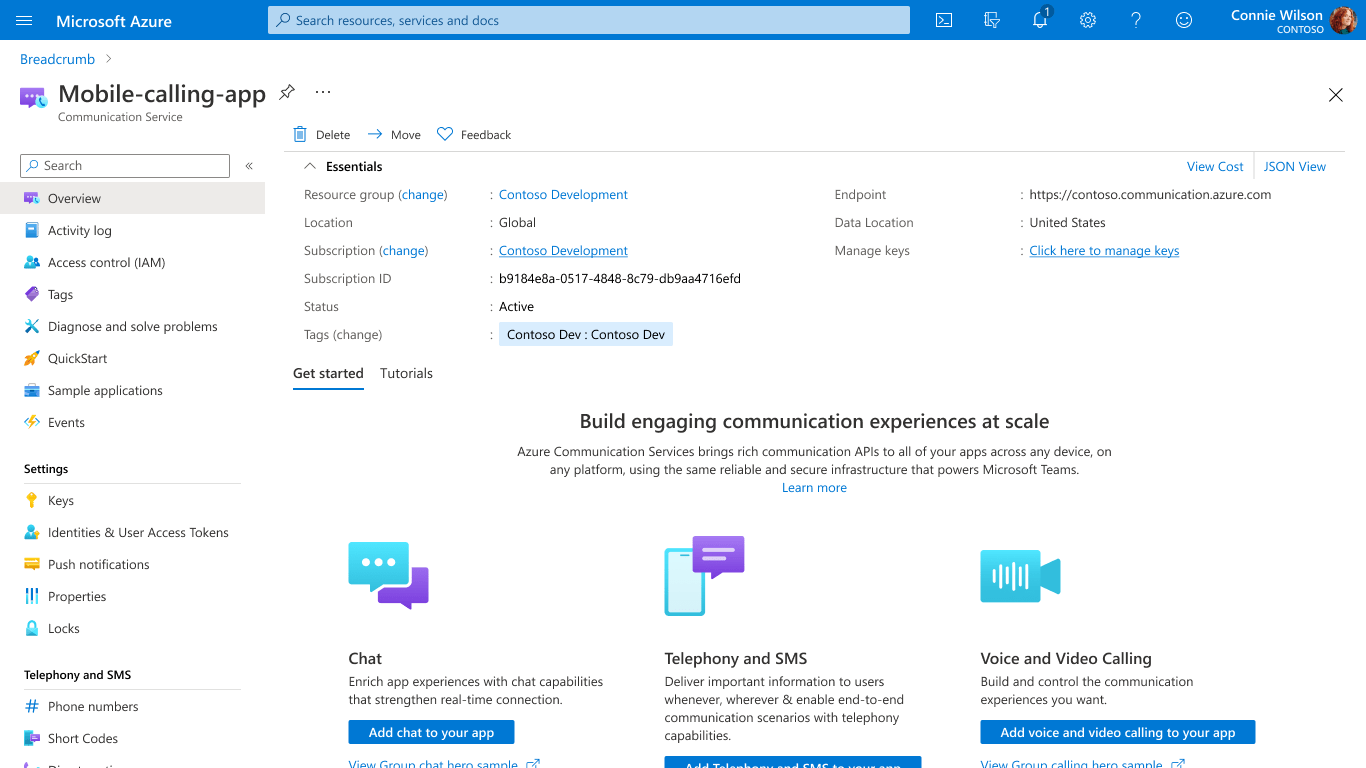Open portal settings with the gear icon
This screenshot has width=1366, height=768.
(x=1088, y=20)
